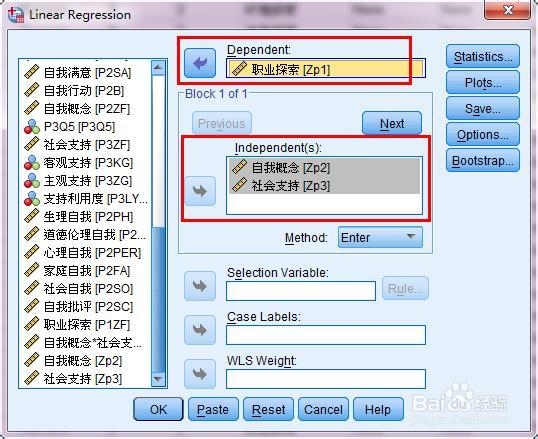Click arrow button next to Selection Variable
The height and width of the screenshot is (439, 538).
(x=200, y=286)
